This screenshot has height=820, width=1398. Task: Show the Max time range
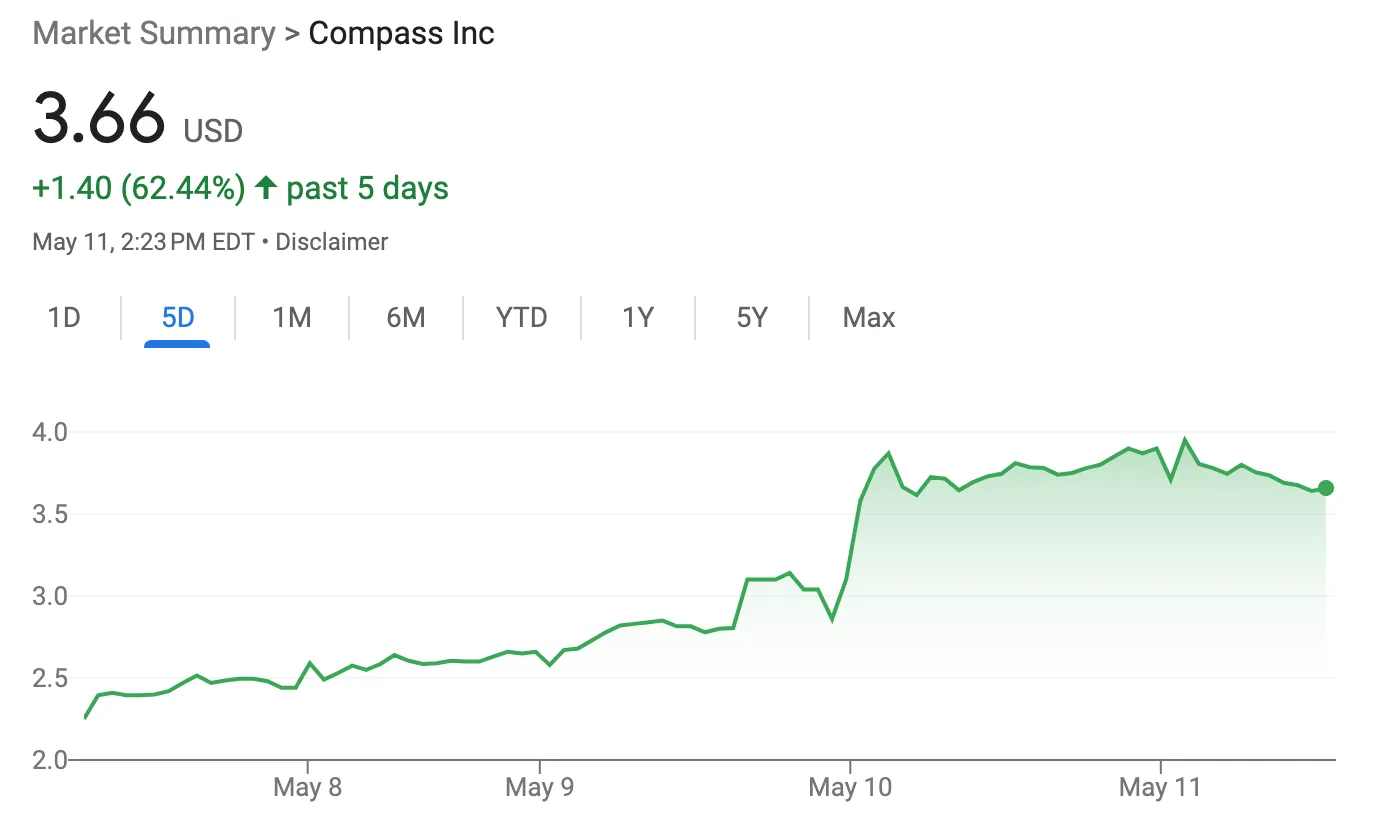868,318
